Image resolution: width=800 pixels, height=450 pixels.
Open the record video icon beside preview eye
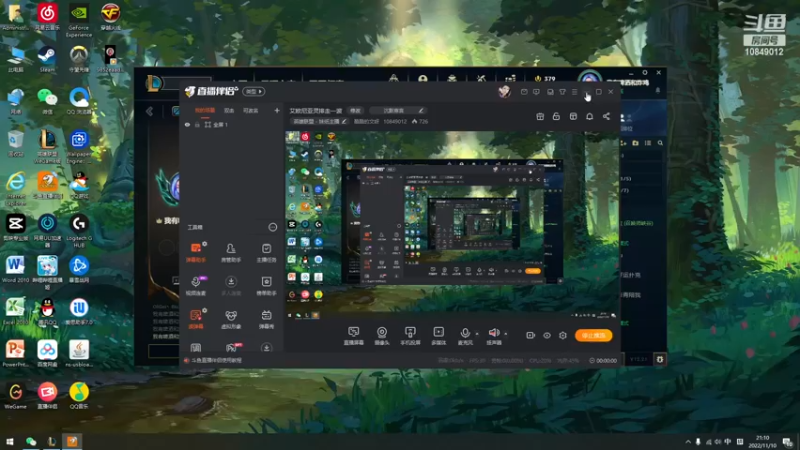(531, 335)
